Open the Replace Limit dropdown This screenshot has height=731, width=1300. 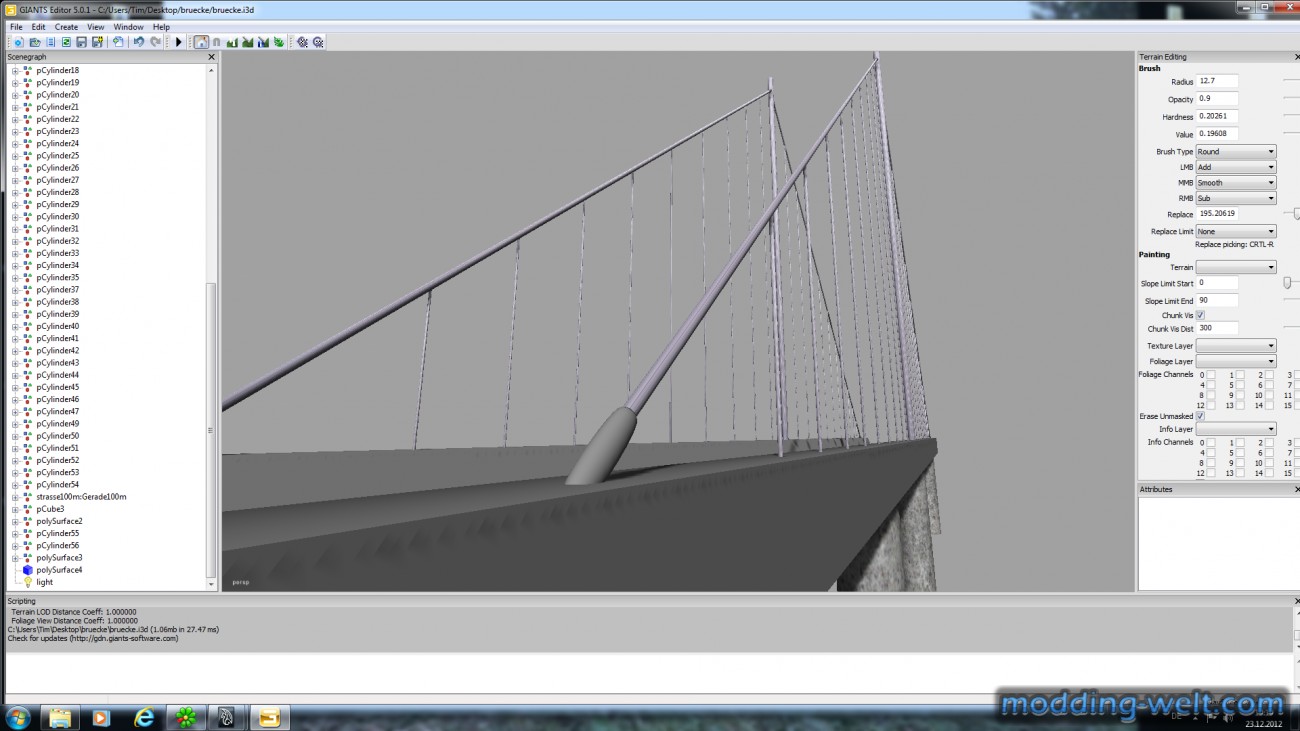click(1236, 231)
